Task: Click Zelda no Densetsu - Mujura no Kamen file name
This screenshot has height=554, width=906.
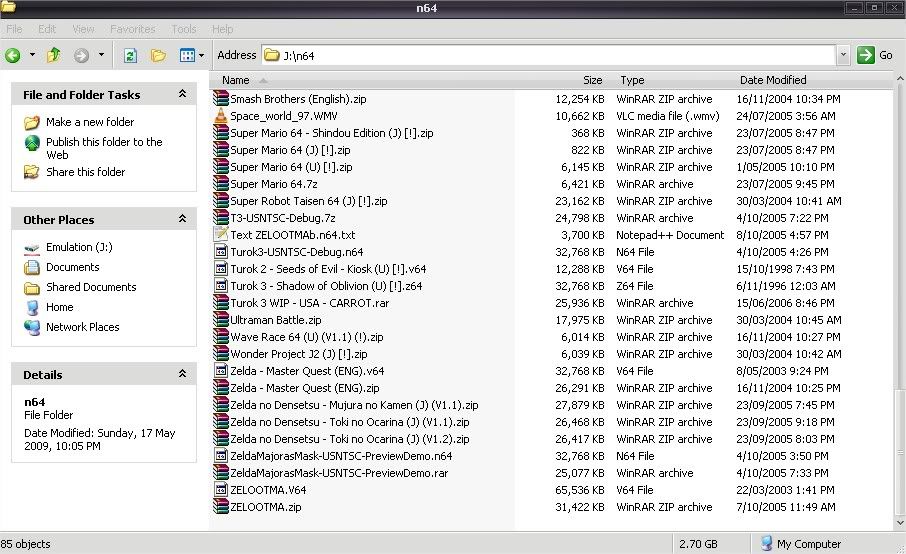Action: 354,406
